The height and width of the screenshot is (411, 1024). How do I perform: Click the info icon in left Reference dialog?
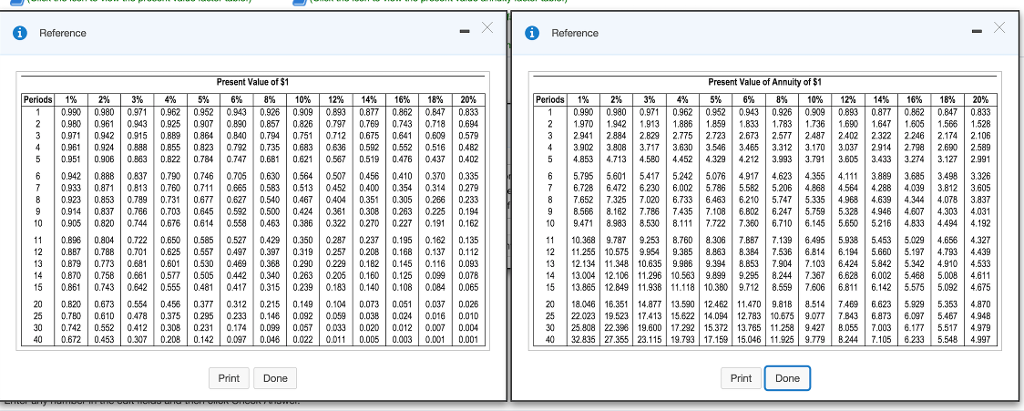pyautogui.click(x=22, y=33)
